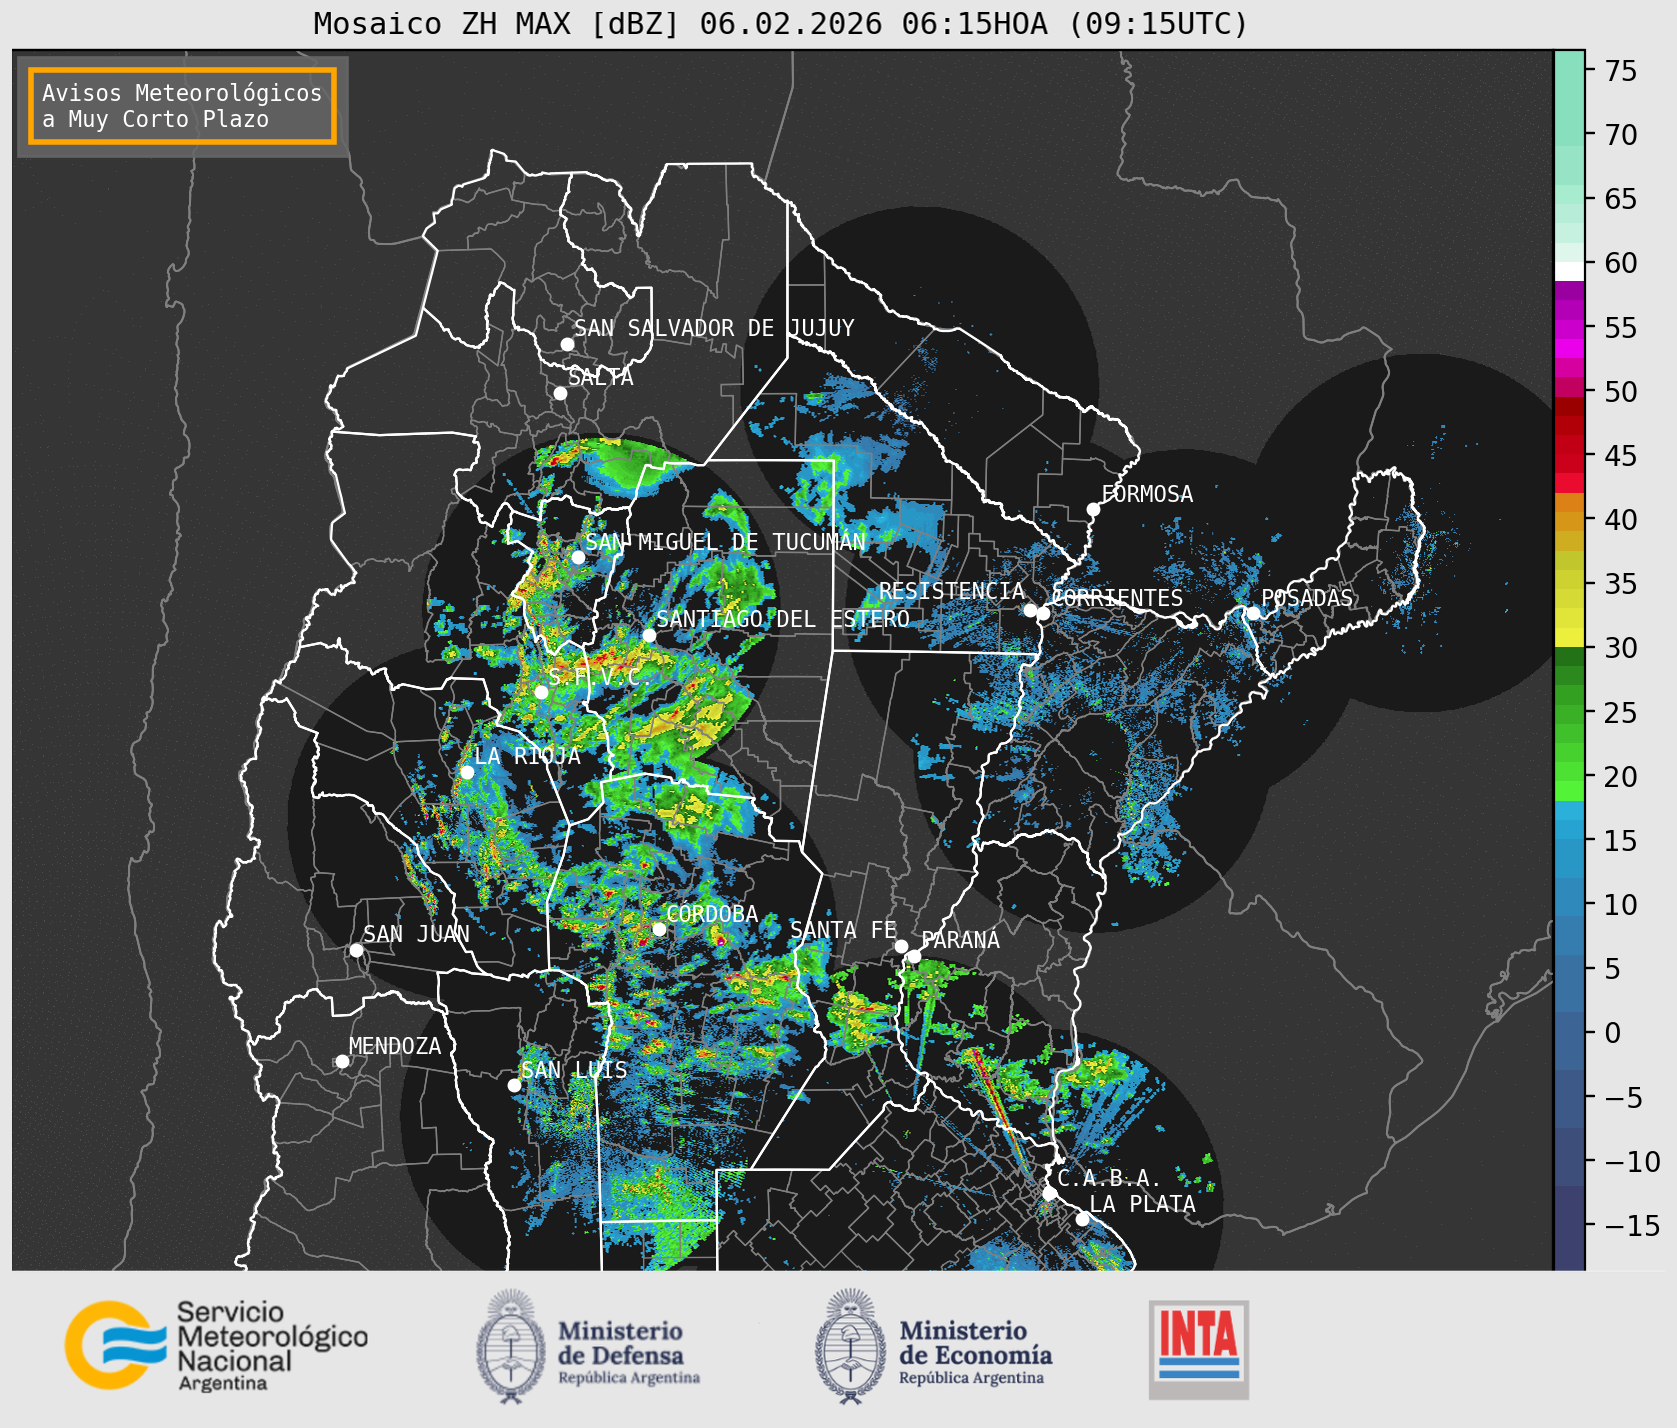The width and height of the screenshot is (1677, 1428).
Task: Click the '75' value on the dBZ scale
Action: [1621, 71]
